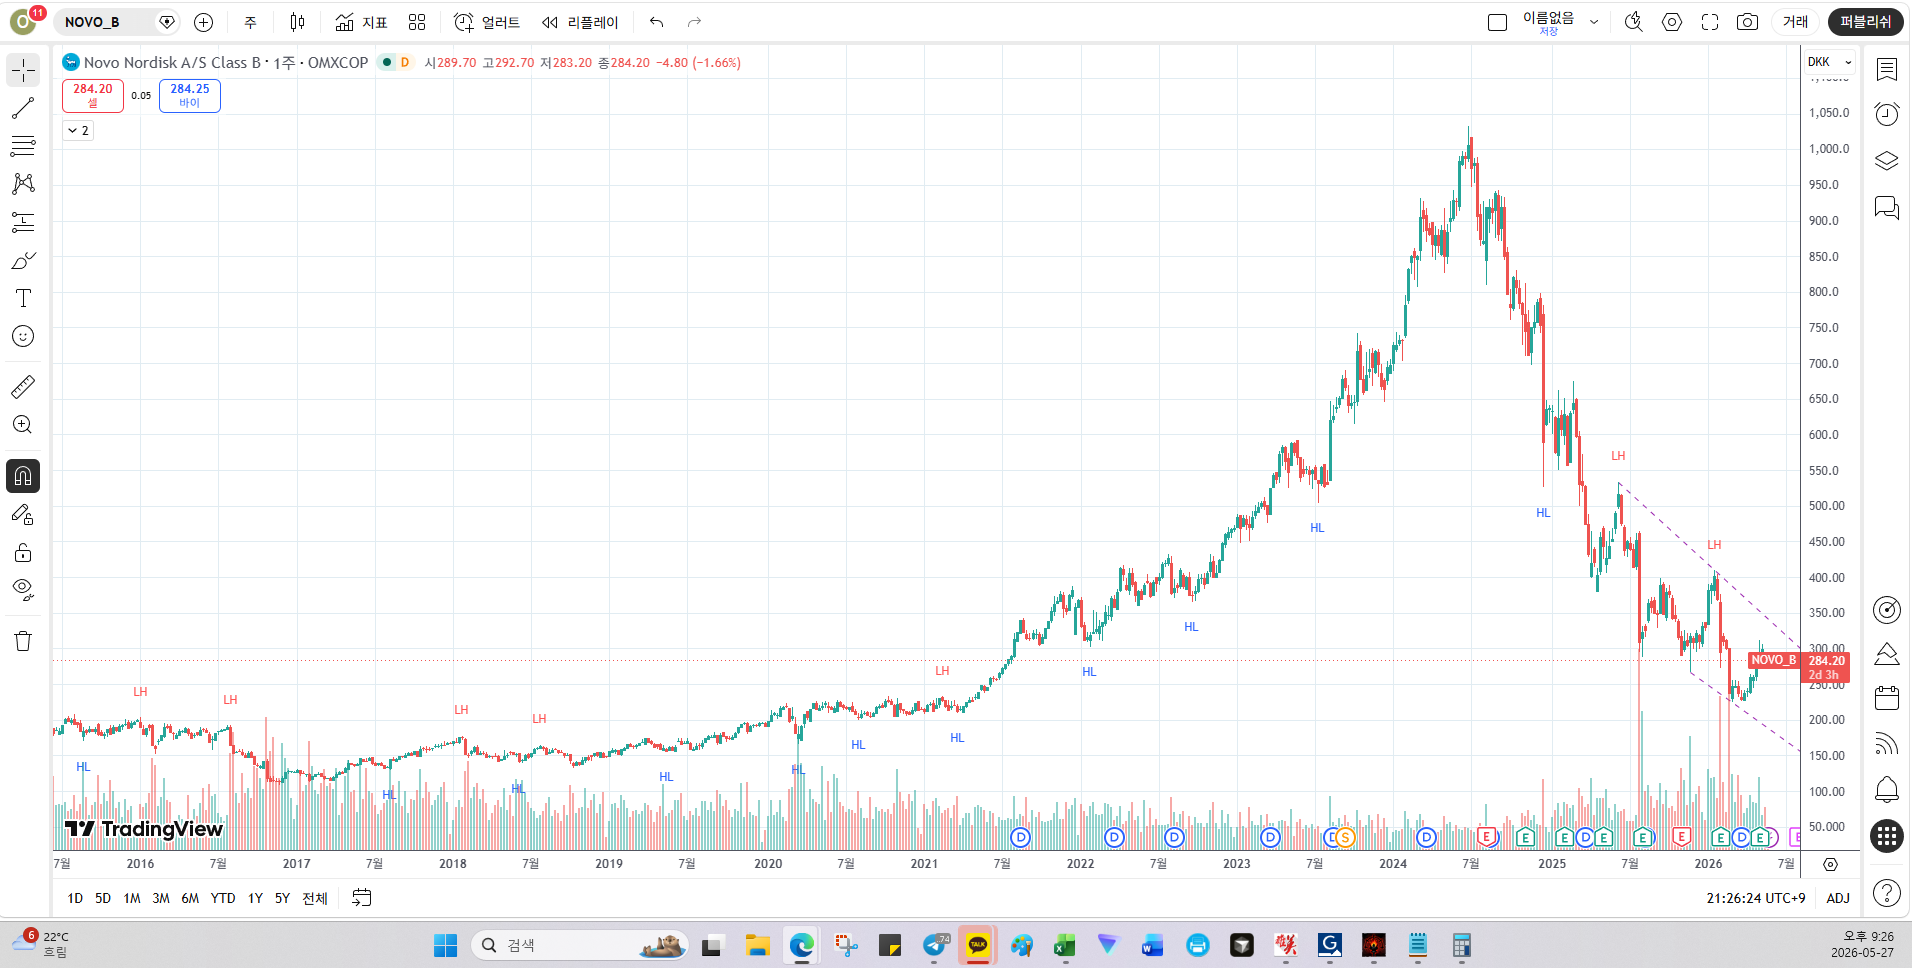This screenshot has height=968, width=1912.
Task: Open the indicator templates grid menu
Action: [x=417, y=22]
